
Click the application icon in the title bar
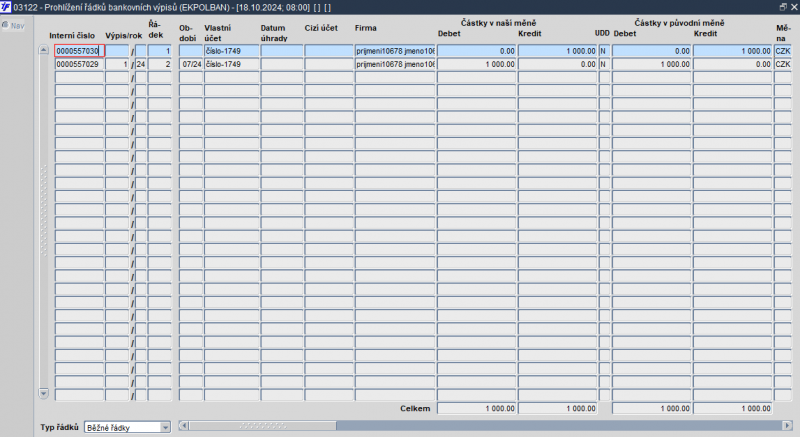tap(6, 7)
